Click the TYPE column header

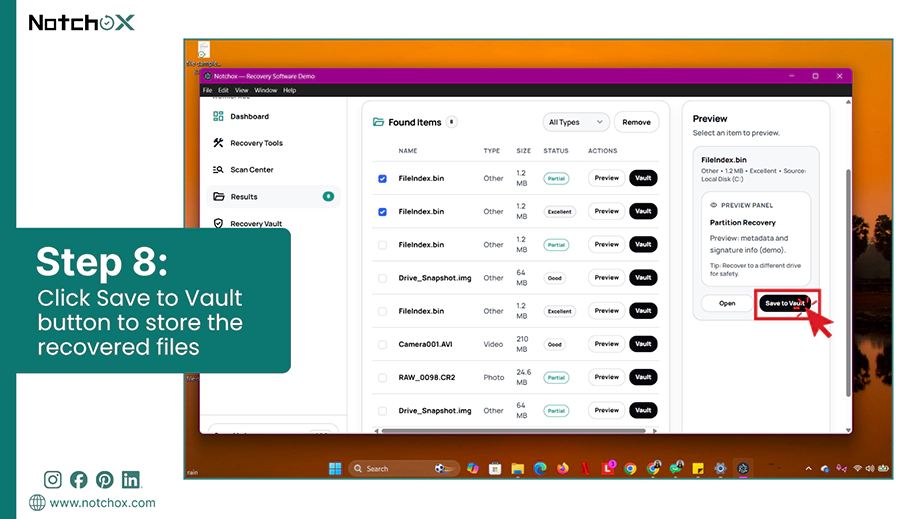click(x=492, y=151)
